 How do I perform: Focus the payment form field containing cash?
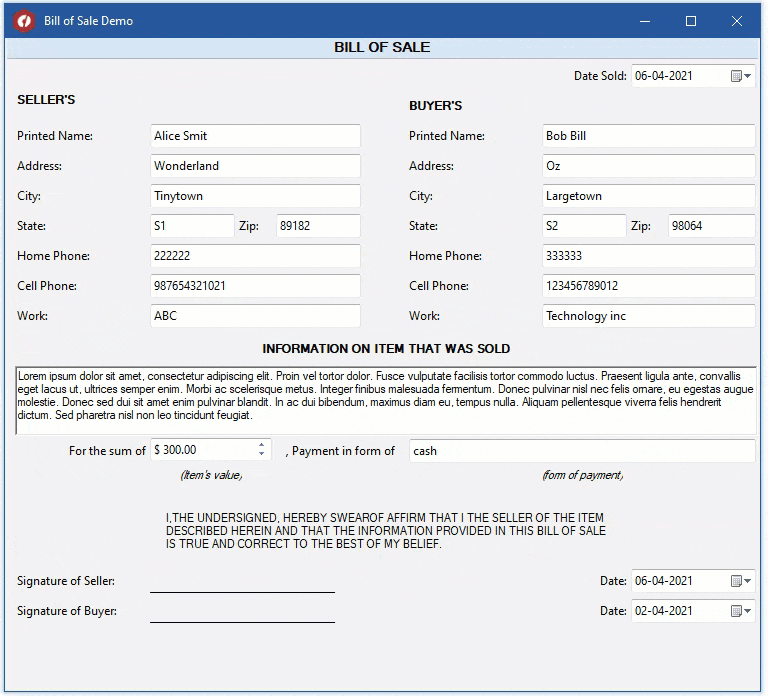coord(582,451)
